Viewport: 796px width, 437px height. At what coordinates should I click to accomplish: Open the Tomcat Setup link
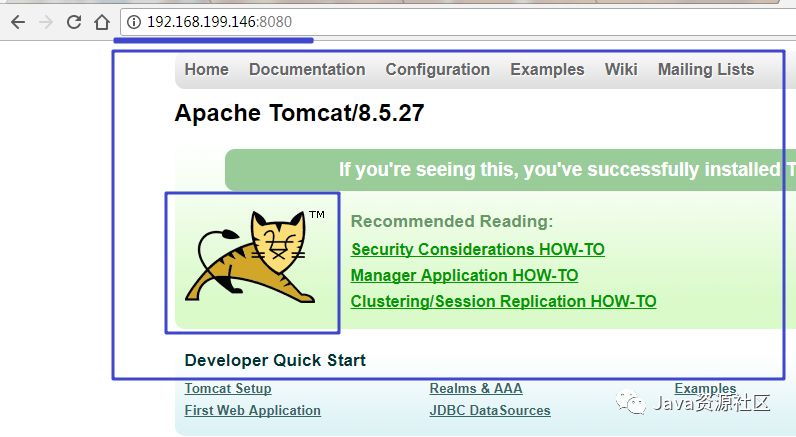coord(228,388)
